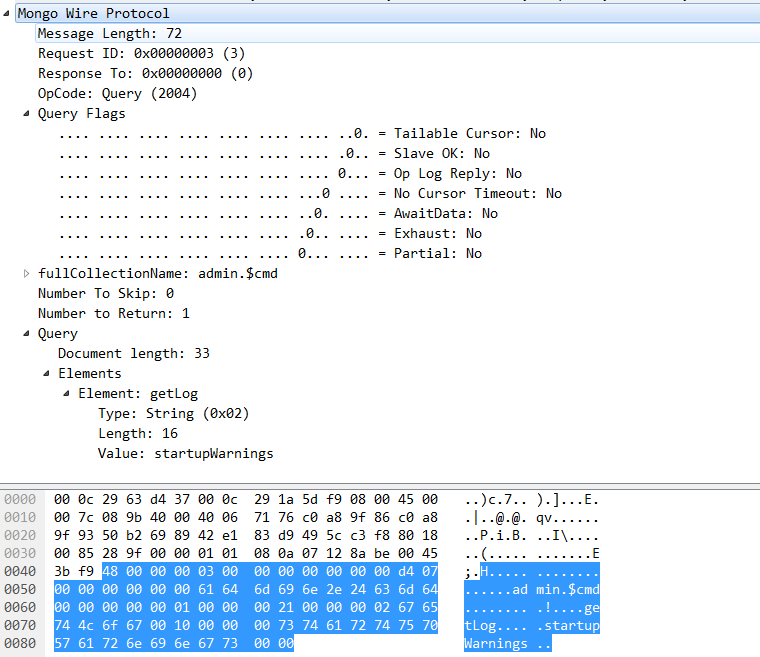This screenshot has height=657, width=760.
Task: Click hex offset 0020 in bytes pane
Action: [x=20, y=535]
